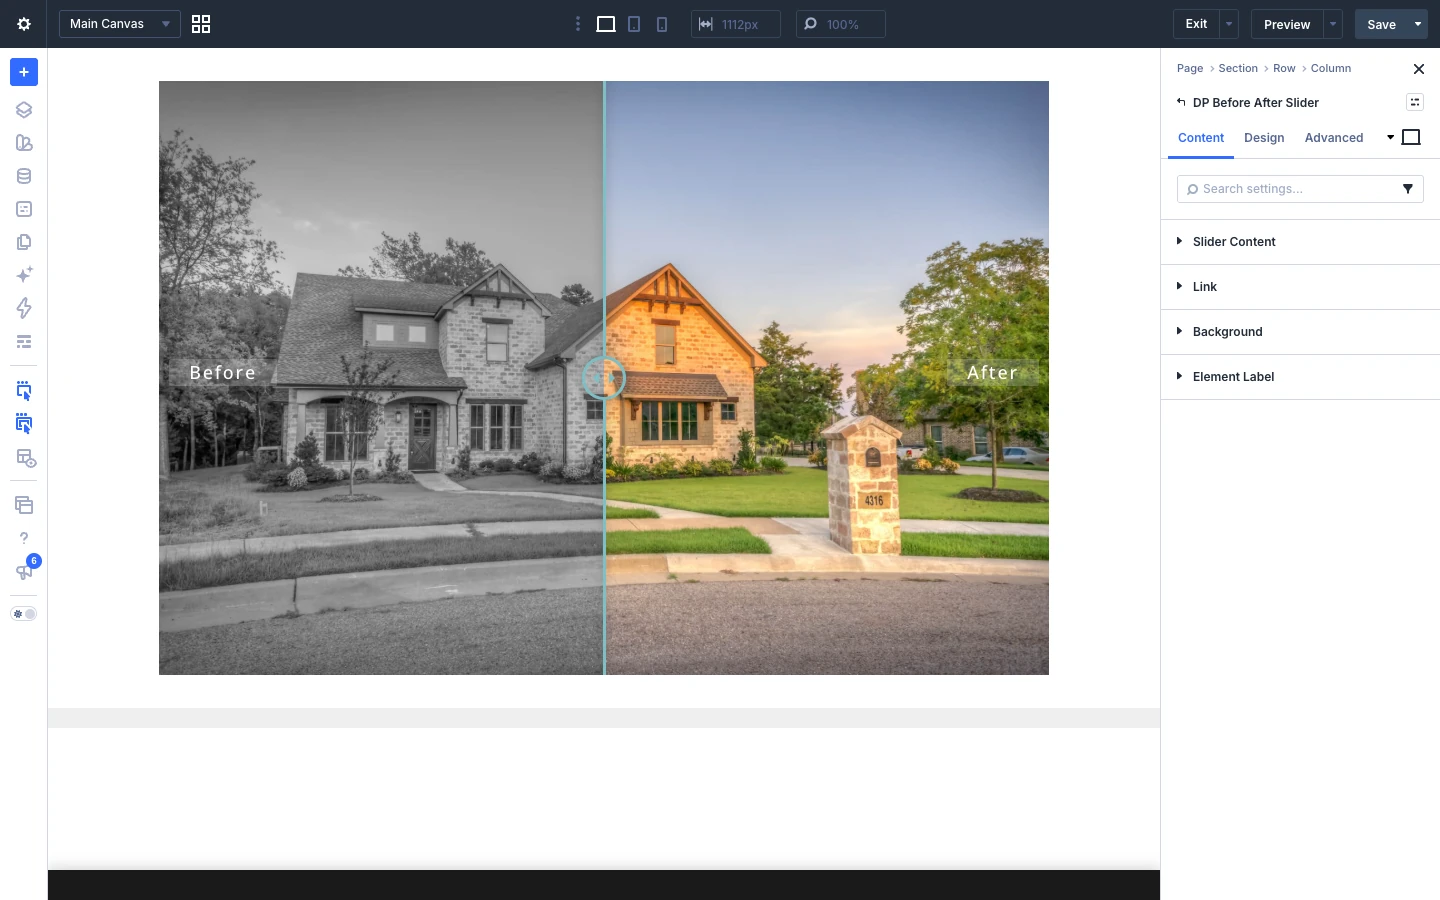This screenshot has height=900, width=1440.
Task: Switch to phone view icon
Action: (662, 24)
